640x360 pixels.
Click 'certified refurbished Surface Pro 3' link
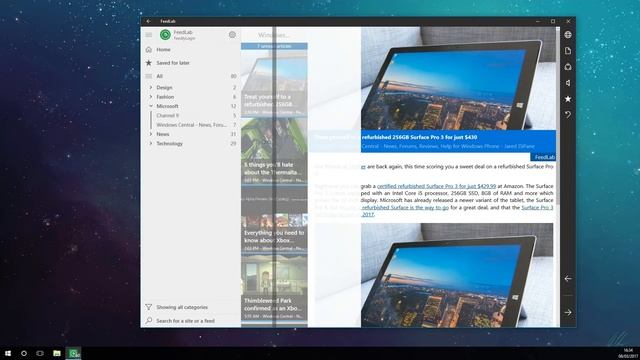point(436,186)
